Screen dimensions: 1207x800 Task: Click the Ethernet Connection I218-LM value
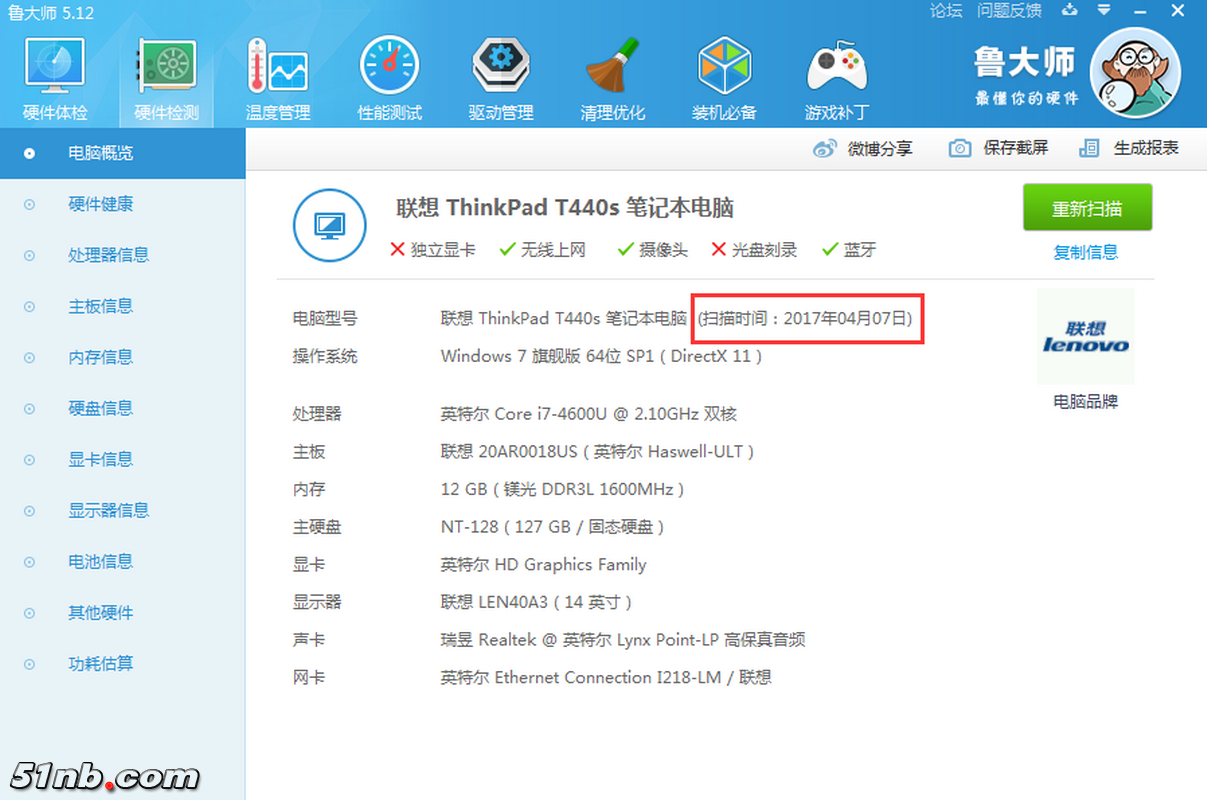[606, 677]
